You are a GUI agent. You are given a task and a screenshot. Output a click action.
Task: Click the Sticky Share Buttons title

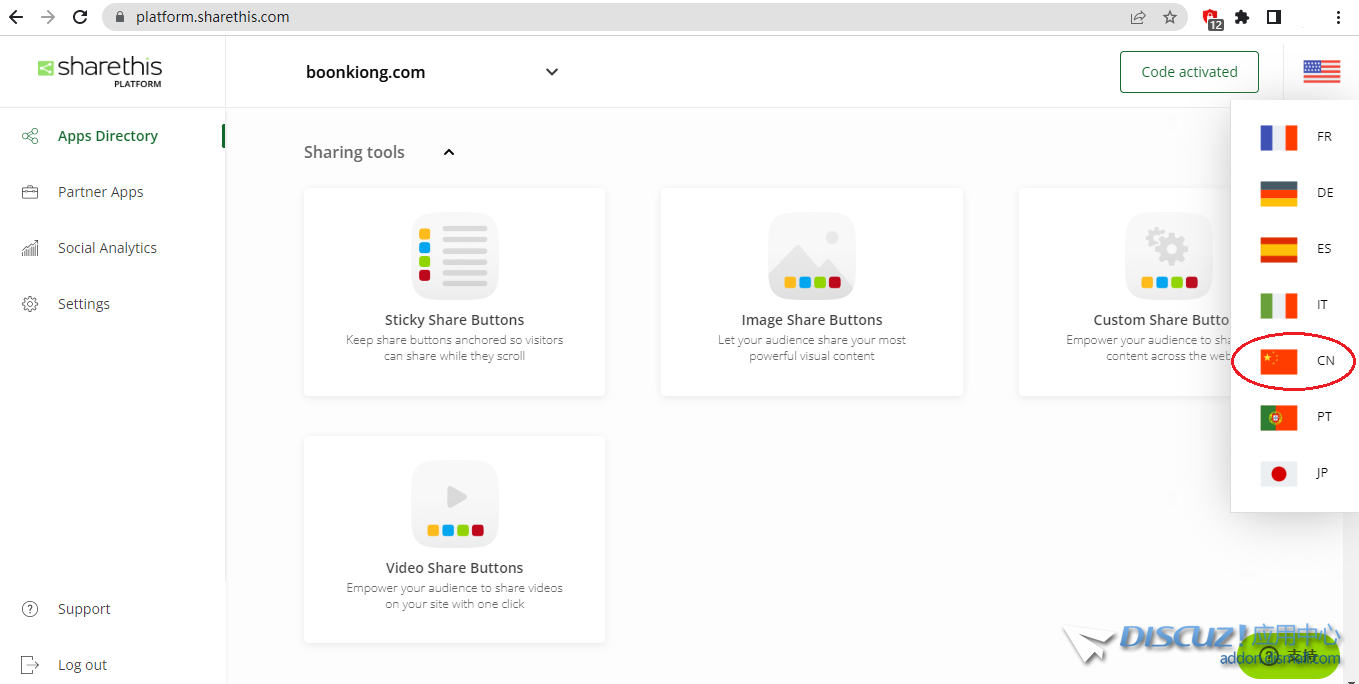pos(455,320)
